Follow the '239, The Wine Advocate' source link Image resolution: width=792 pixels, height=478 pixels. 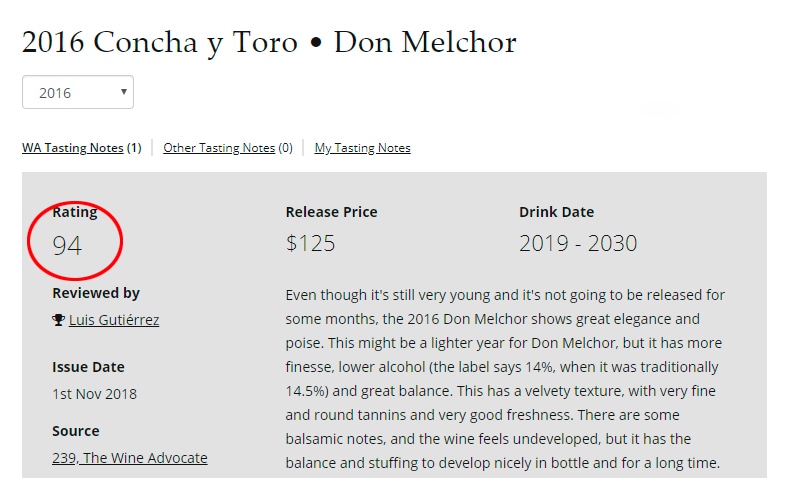(x=130, y=458)
